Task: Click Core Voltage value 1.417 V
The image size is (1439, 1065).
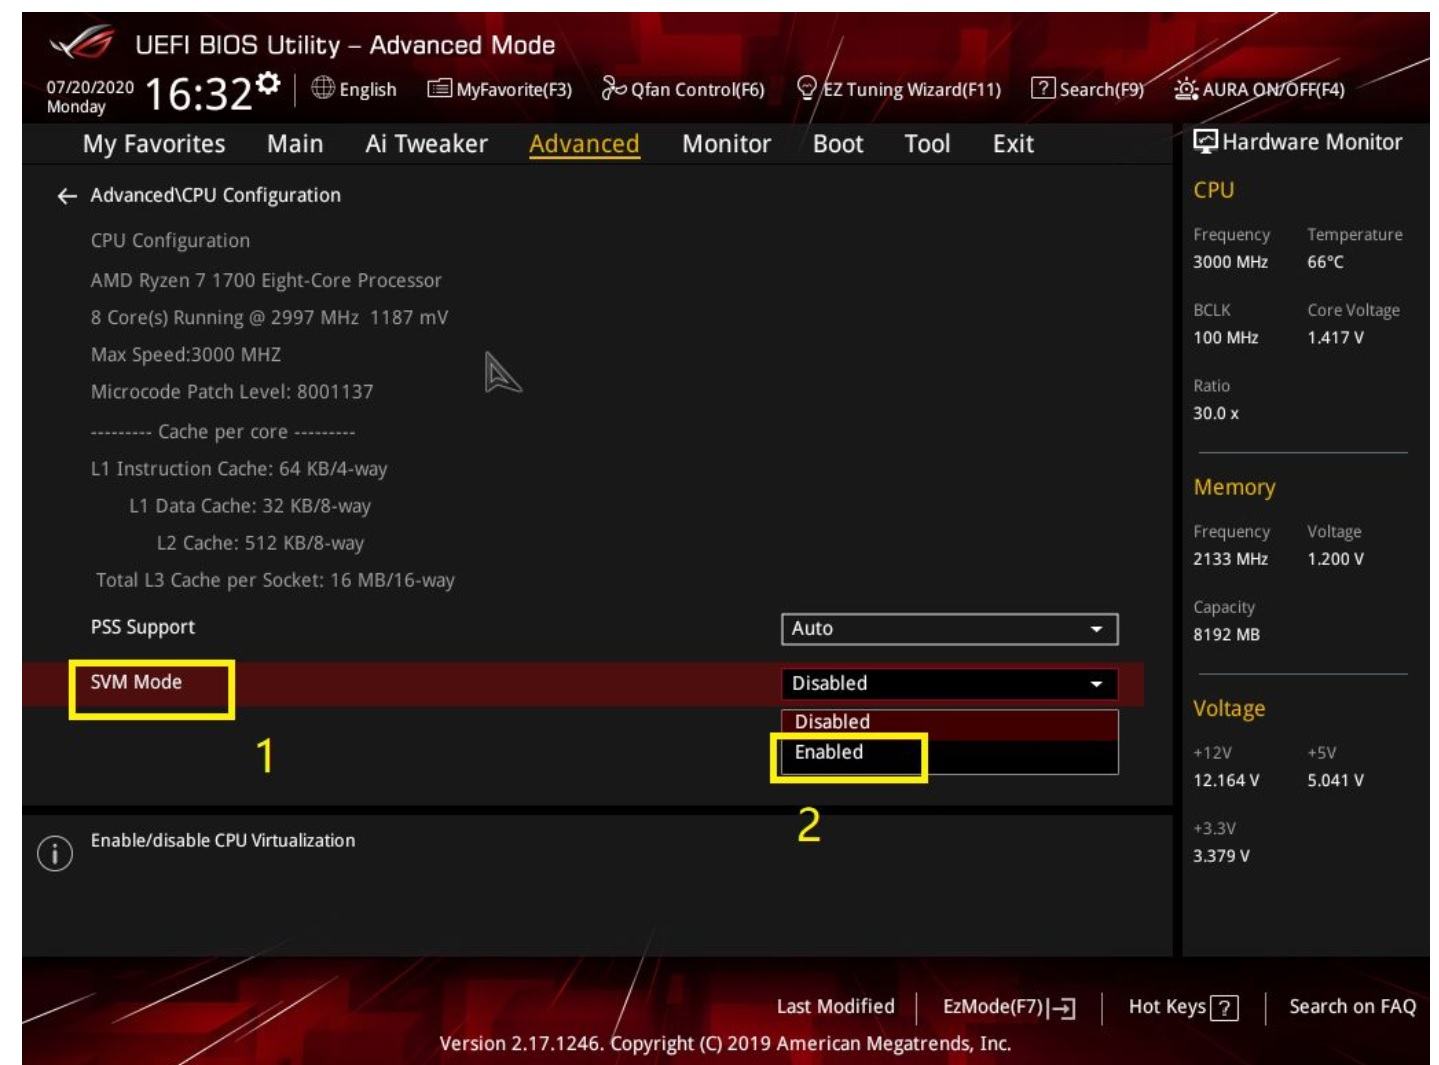Action: tap(1335, 338)
